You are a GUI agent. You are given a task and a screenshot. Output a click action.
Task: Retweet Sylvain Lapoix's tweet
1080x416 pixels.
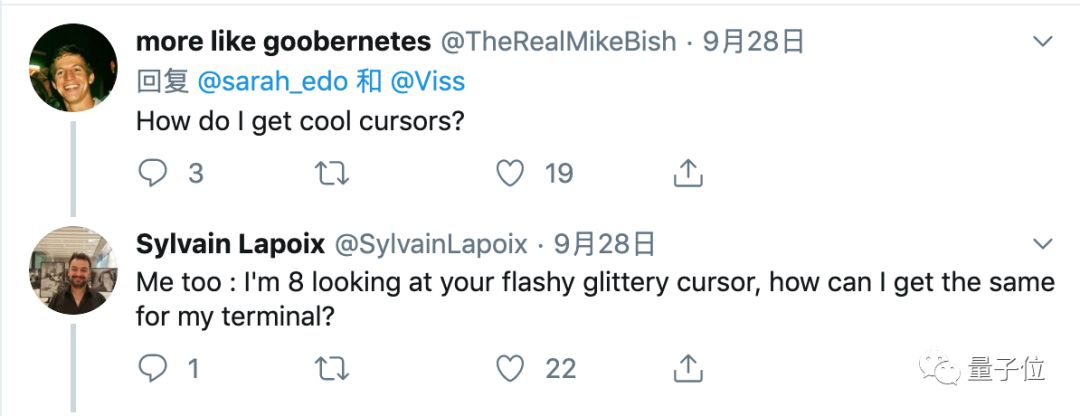(x=333, y=368)
